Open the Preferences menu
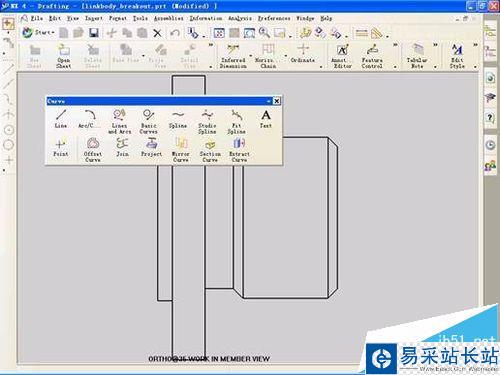The image size is (500, 375). click(274, 18)
